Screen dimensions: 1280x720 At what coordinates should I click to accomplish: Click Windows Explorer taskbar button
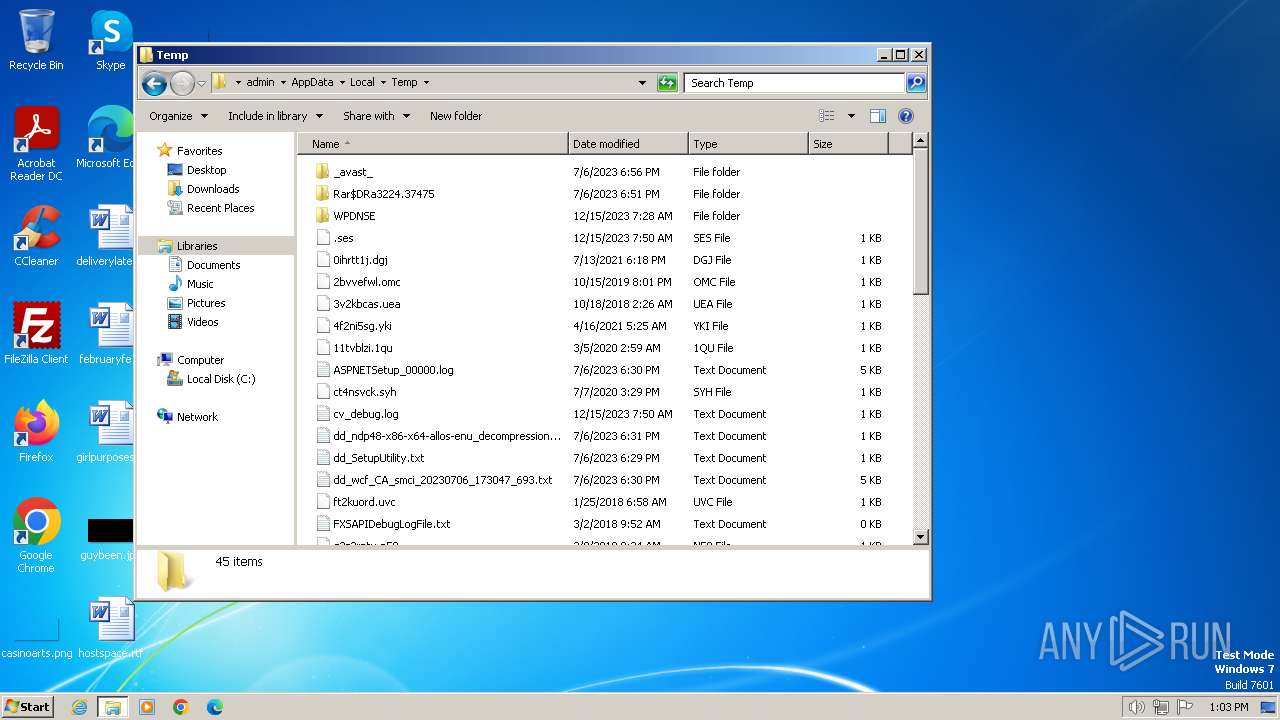click(112, 707)
